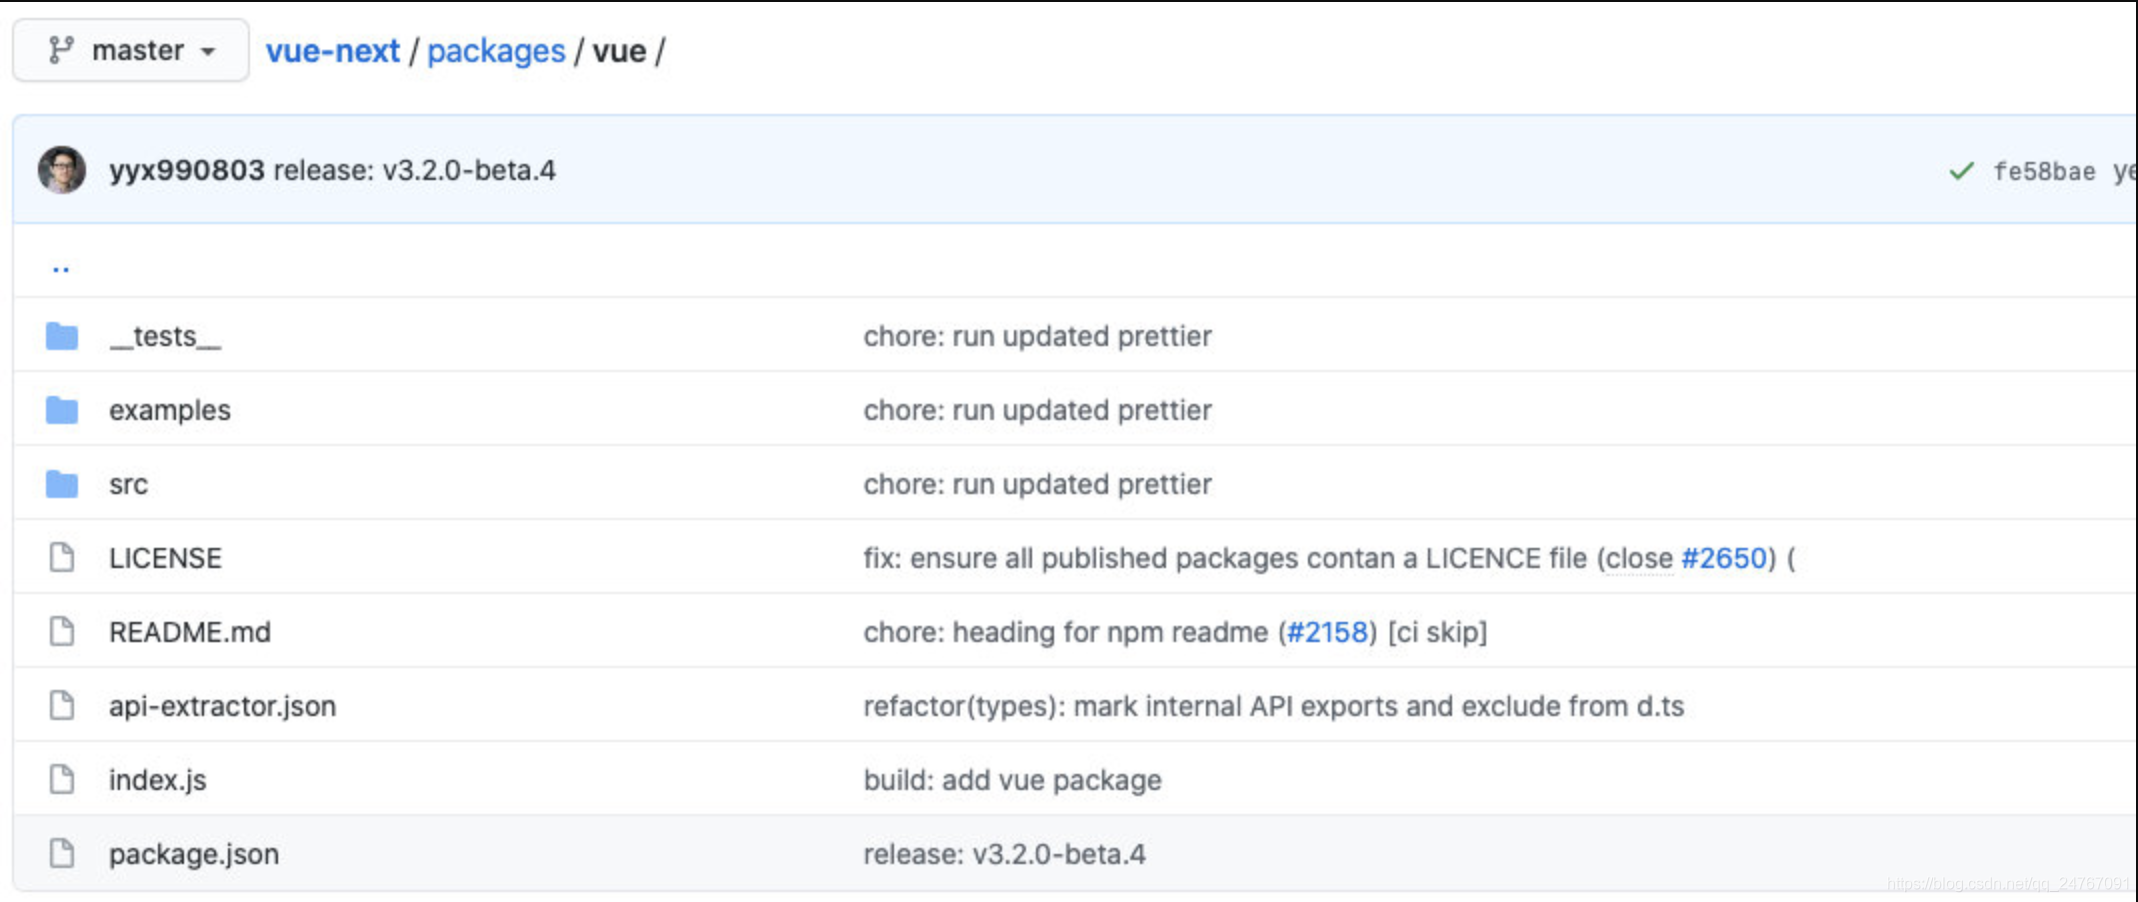Click the yyx990803 author name
The width and height of the screenshot is (2138, 902).
pos(186,170)
